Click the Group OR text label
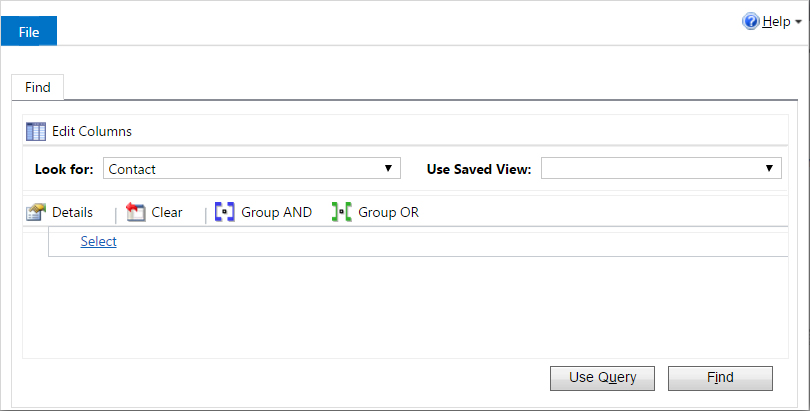The width and height of the screenshot is (810, 411). [x=388, y=212]
